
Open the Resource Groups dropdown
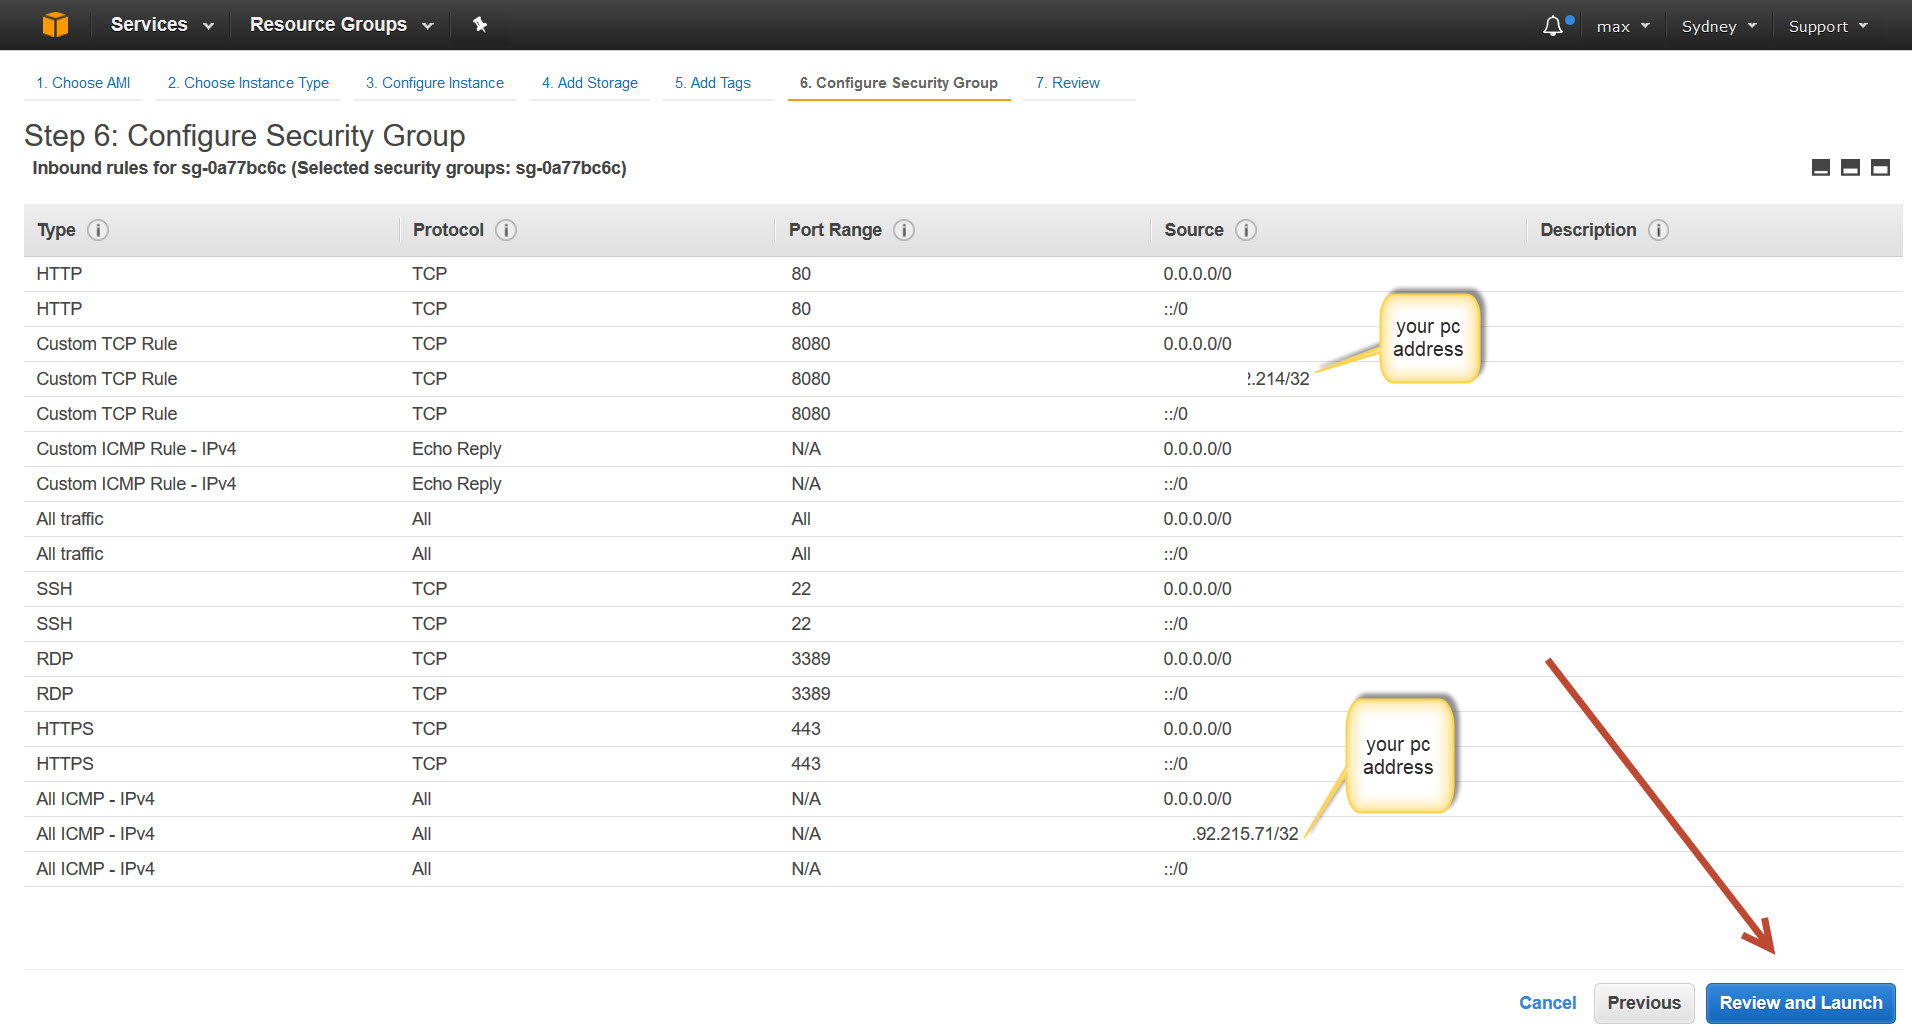[x=341, y=24]
